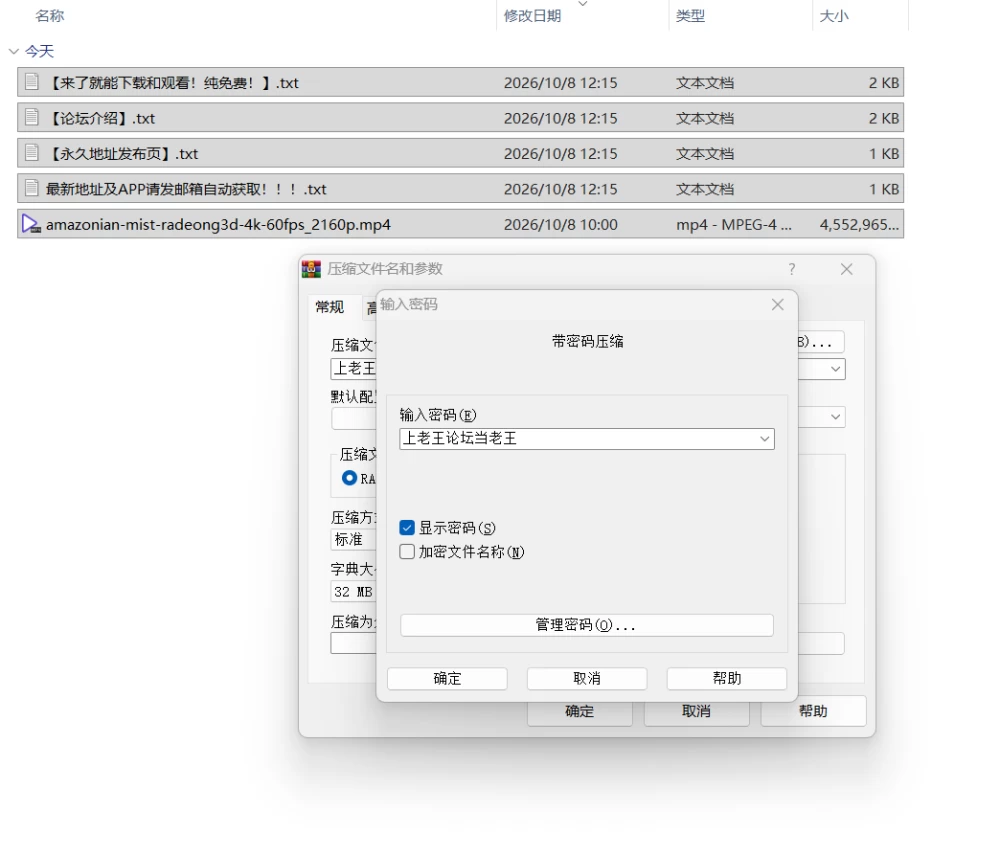Screen dimensions: 1000x856
Task: Click the icon of 最新地址及APP请发邮箱自动获取 file
Action: click(x=31, y=188)
